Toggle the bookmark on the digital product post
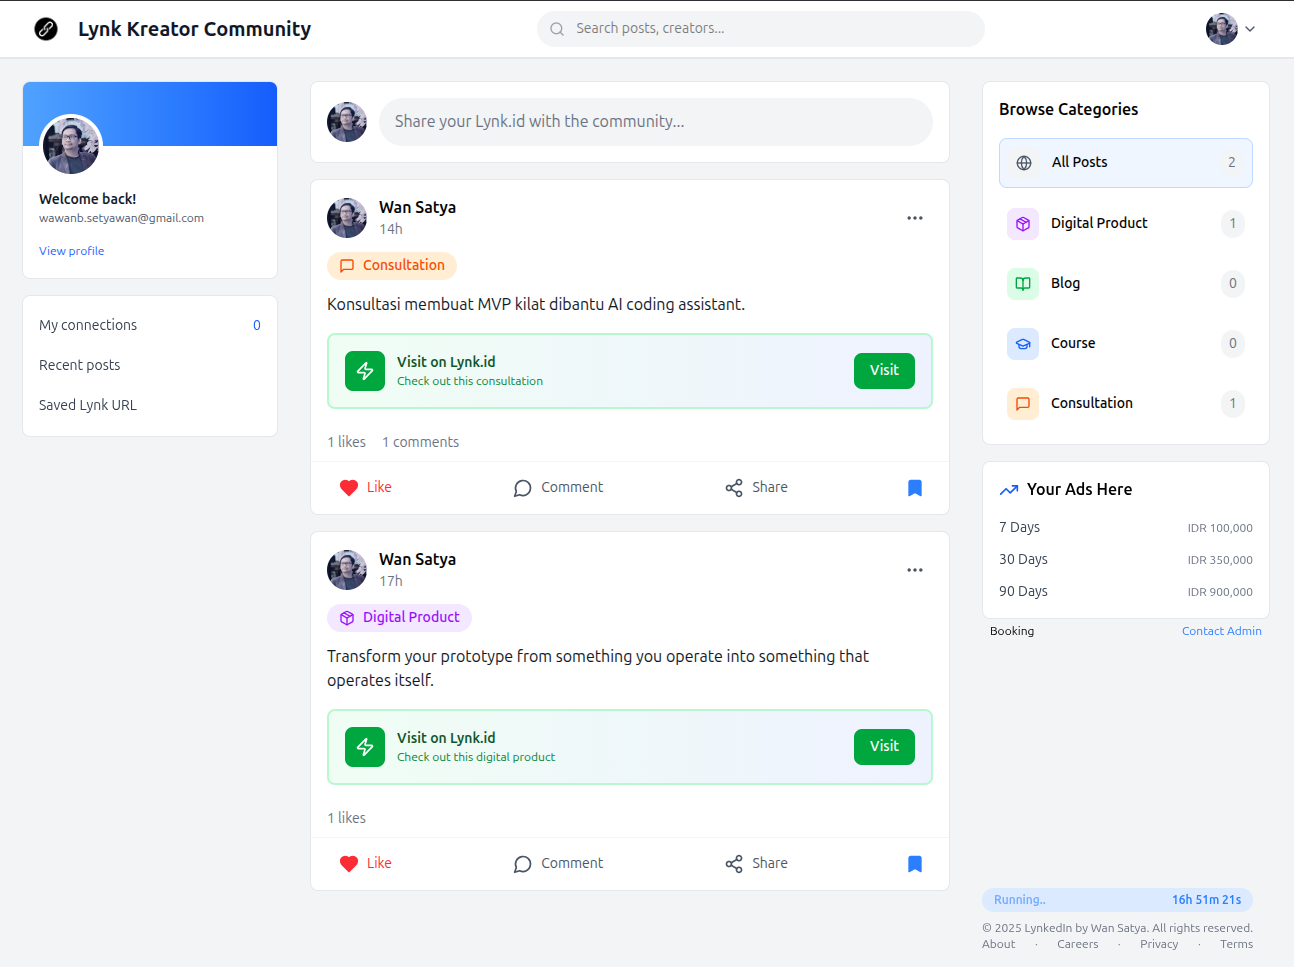1294x967 pixels. [915, 864]
